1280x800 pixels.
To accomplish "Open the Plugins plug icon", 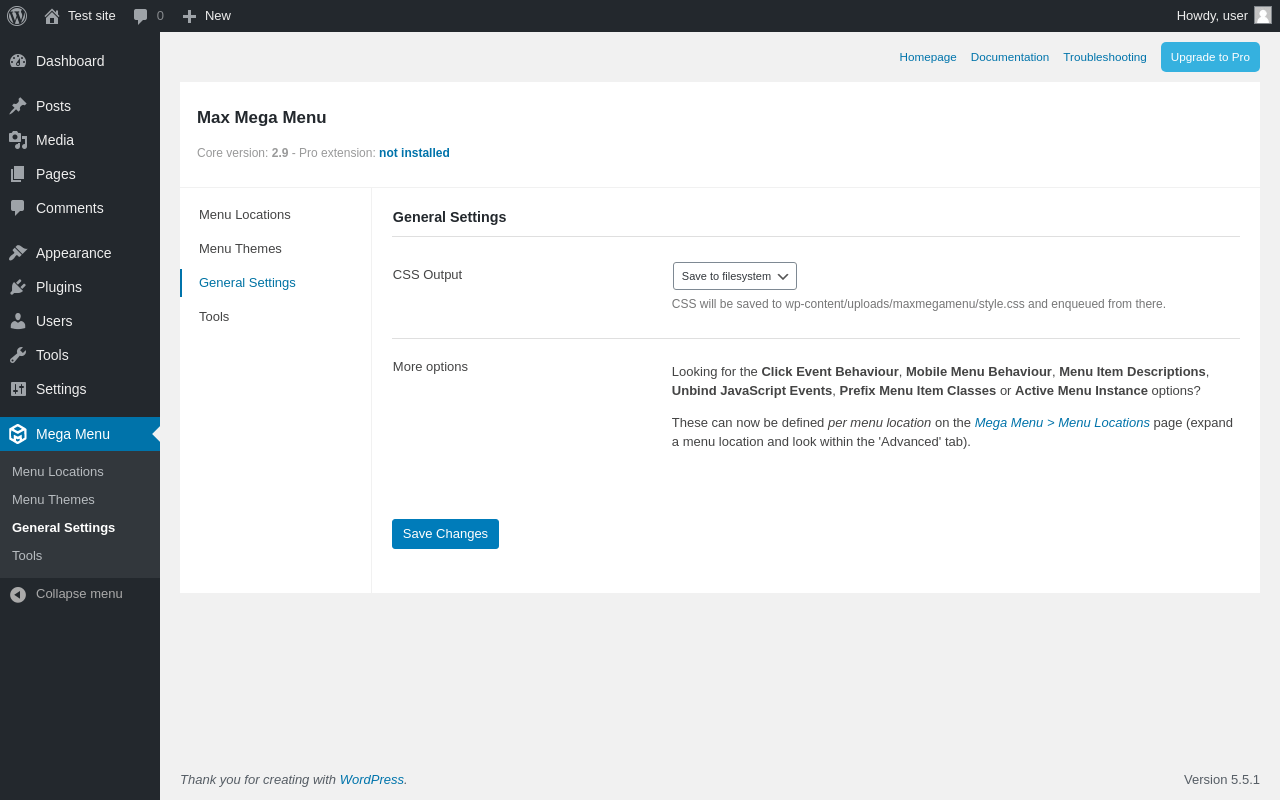I will point(18,287).
